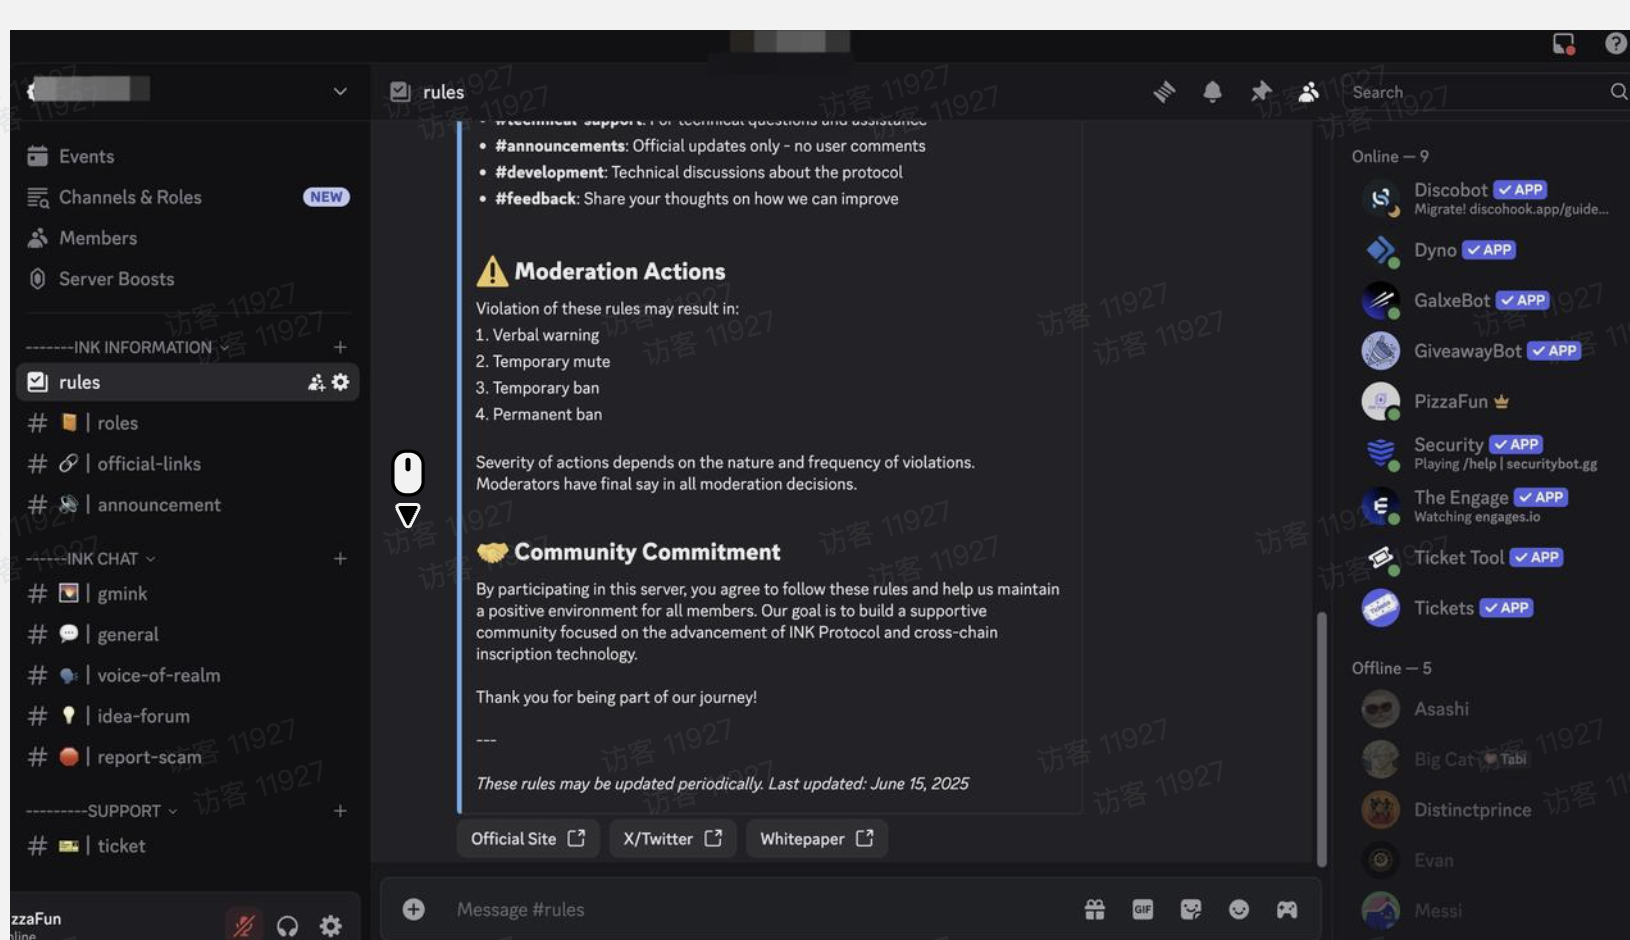Unmute the microphone

(x=243, y=925)
